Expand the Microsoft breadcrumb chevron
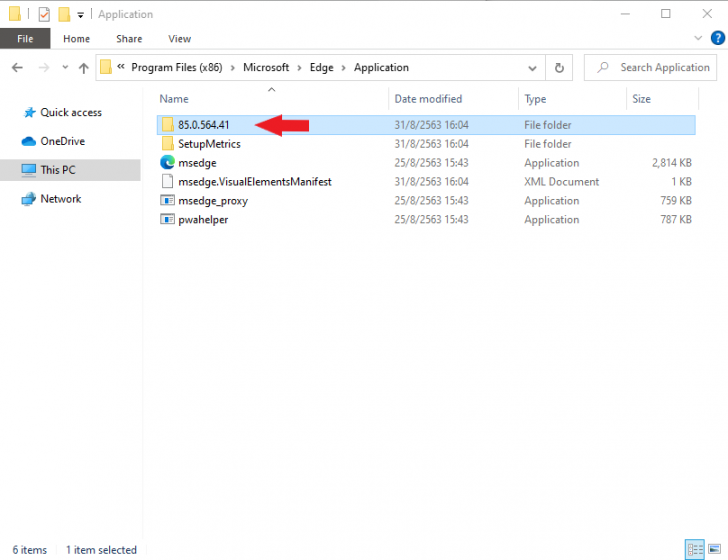 (x=299, y=68)
